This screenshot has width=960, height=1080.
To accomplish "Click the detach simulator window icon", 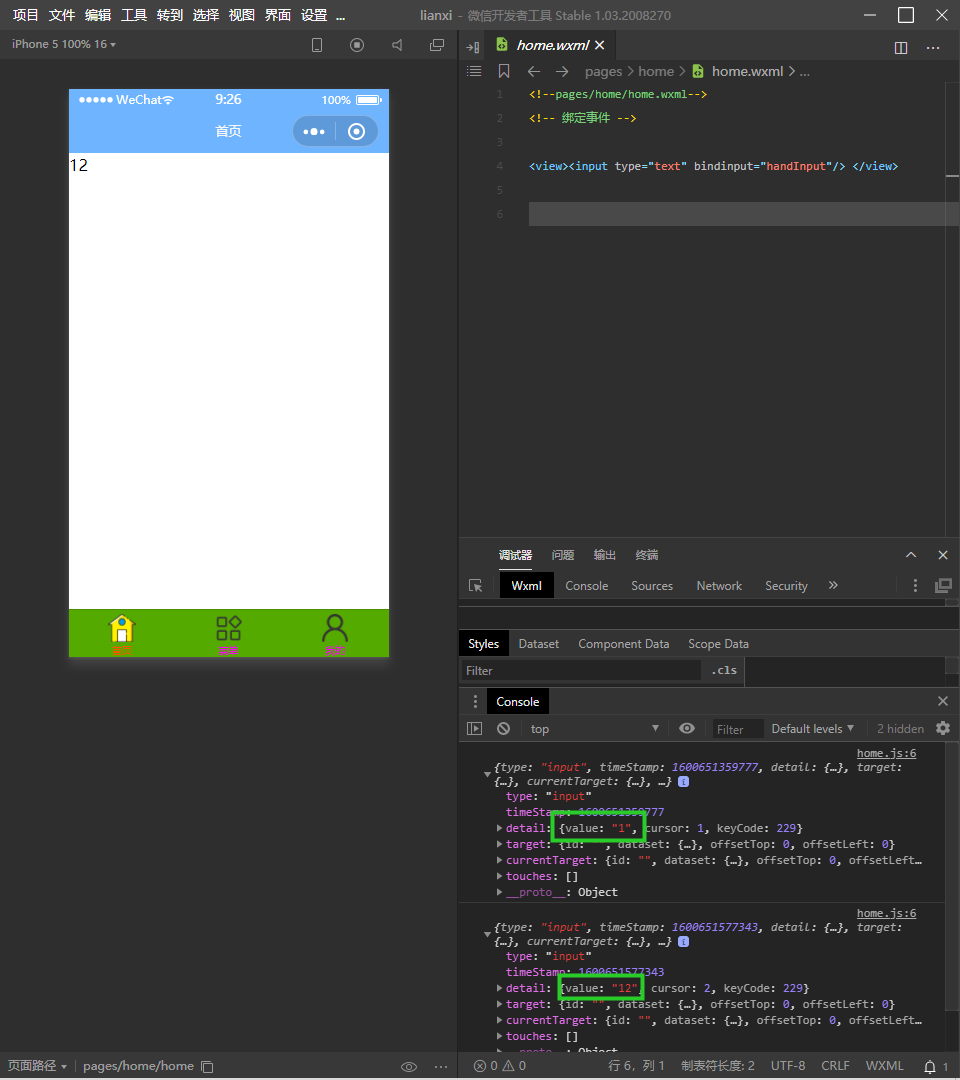I will click(437, 45).
